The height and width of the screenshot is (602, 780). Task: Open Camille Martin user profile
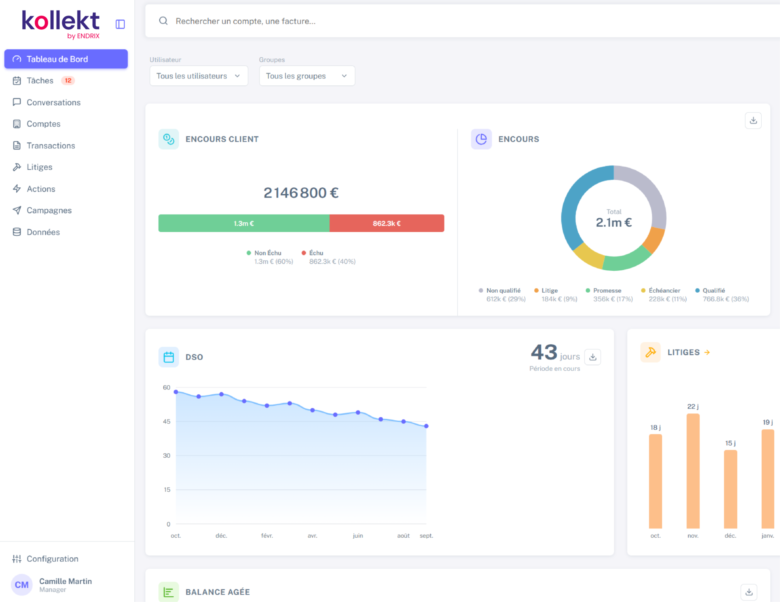[66, 585]
